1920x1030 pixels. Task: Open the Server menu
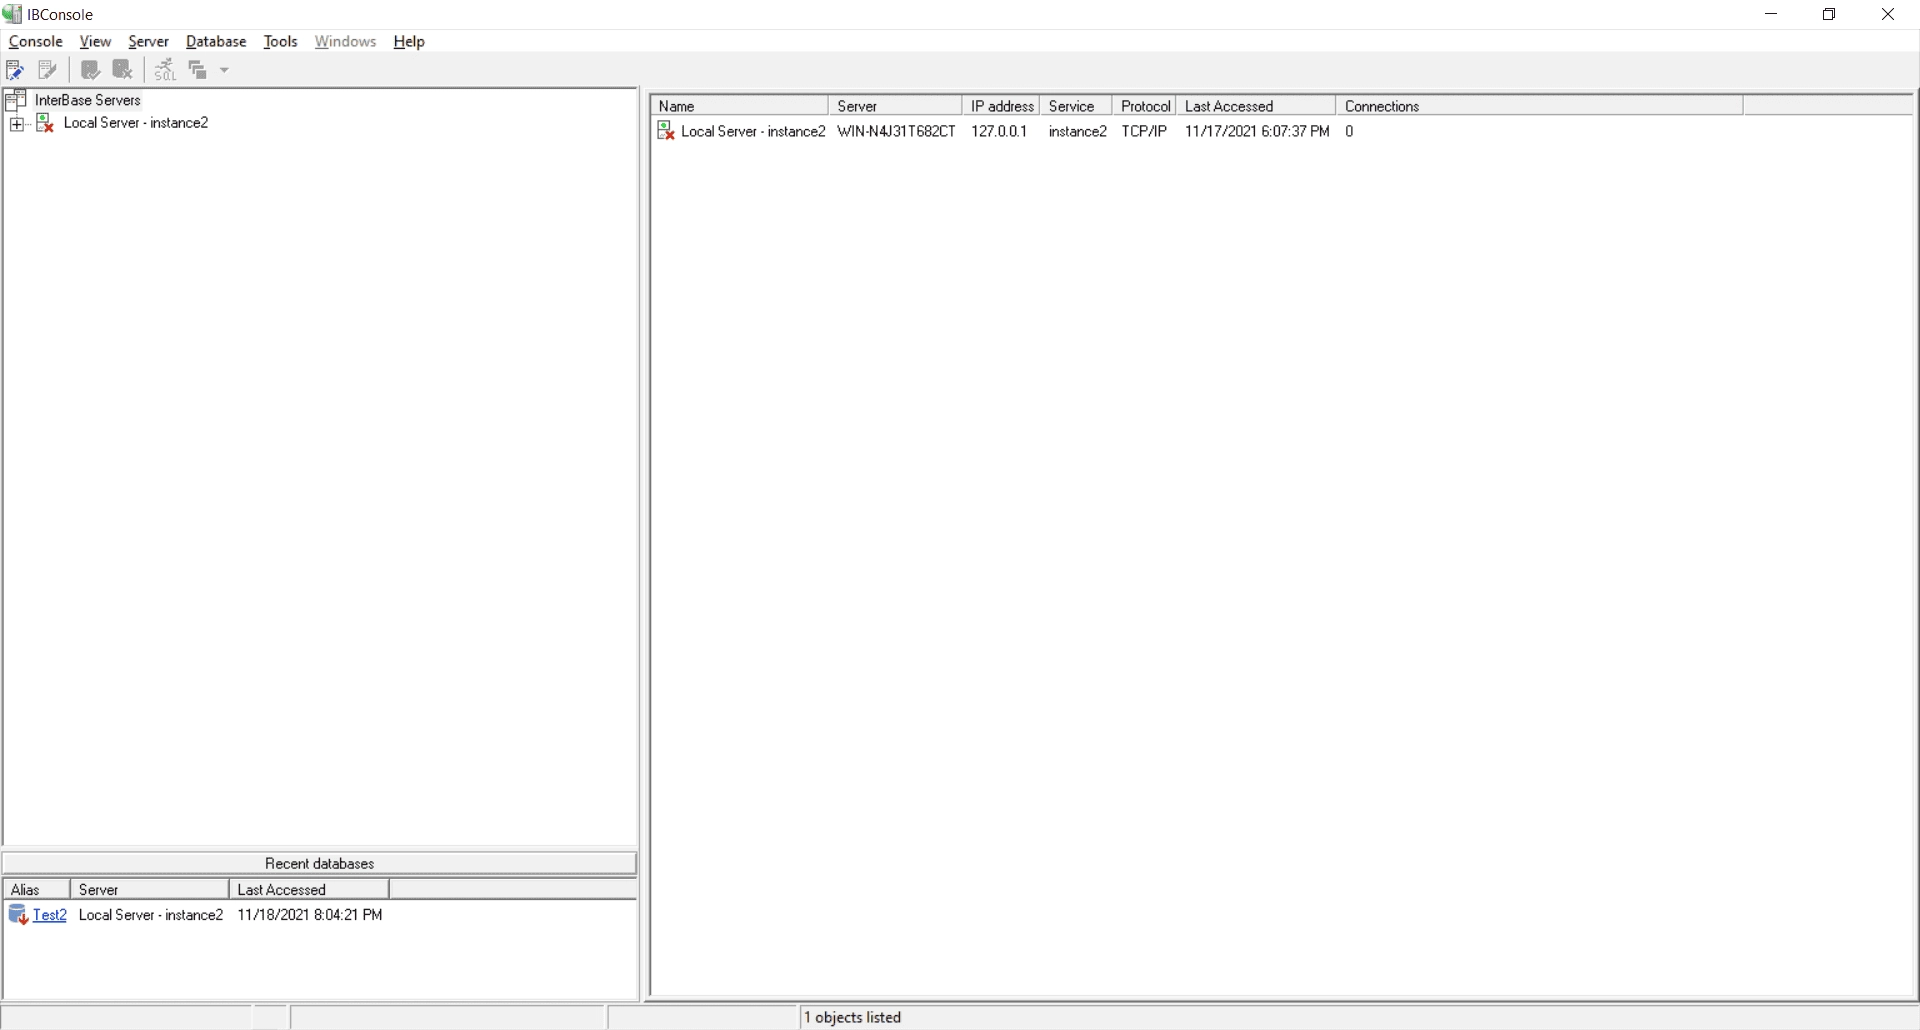pyautogui.click(x=148, y=41)
